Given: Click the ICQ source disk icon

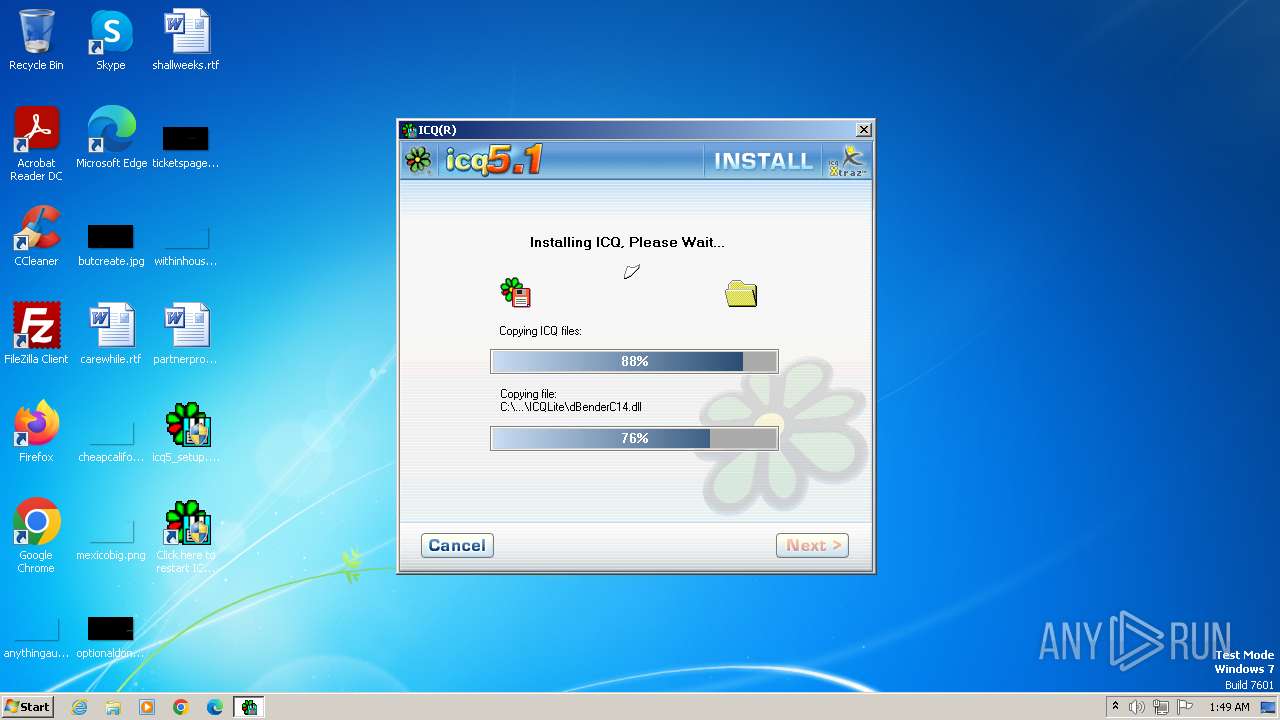Looking at the screenshot, I should click(515, 292).
